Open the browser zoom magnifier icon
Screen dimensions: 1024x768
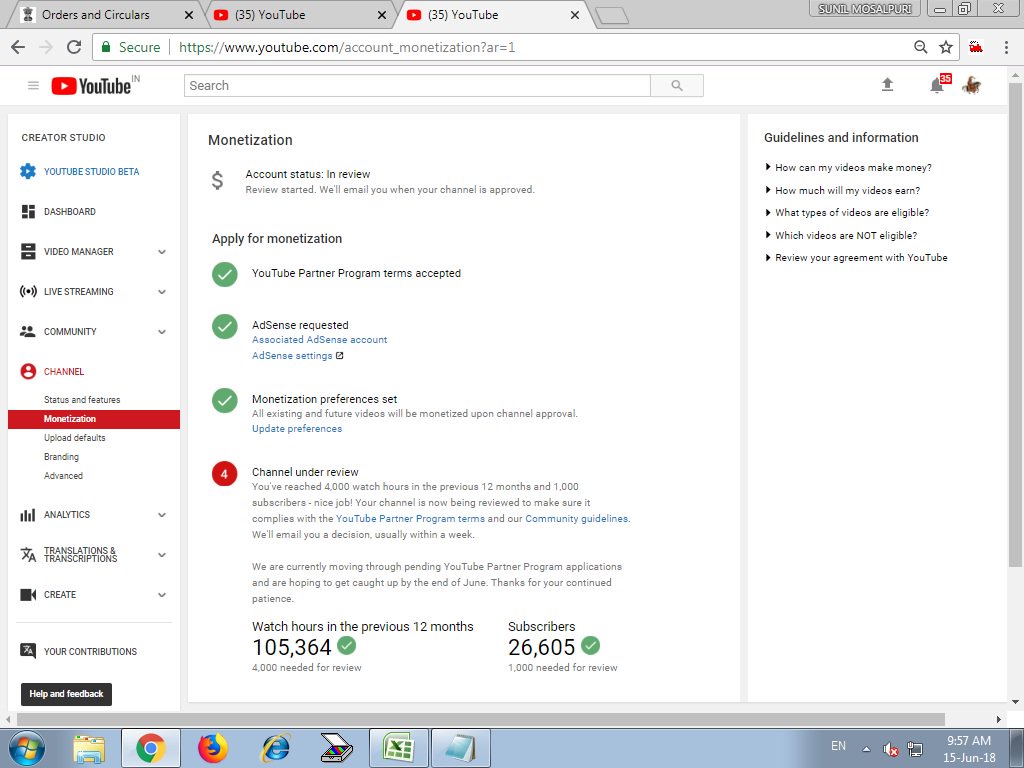point(921,47)
